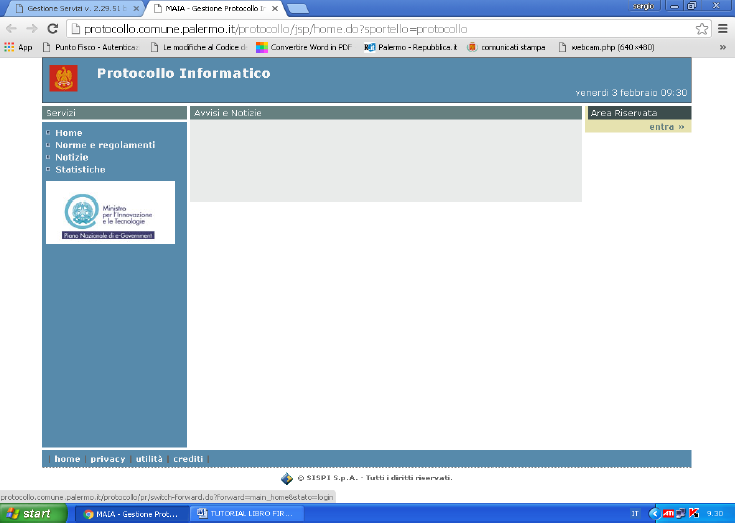Open the footer privacy link

click(x=107, y=459)
